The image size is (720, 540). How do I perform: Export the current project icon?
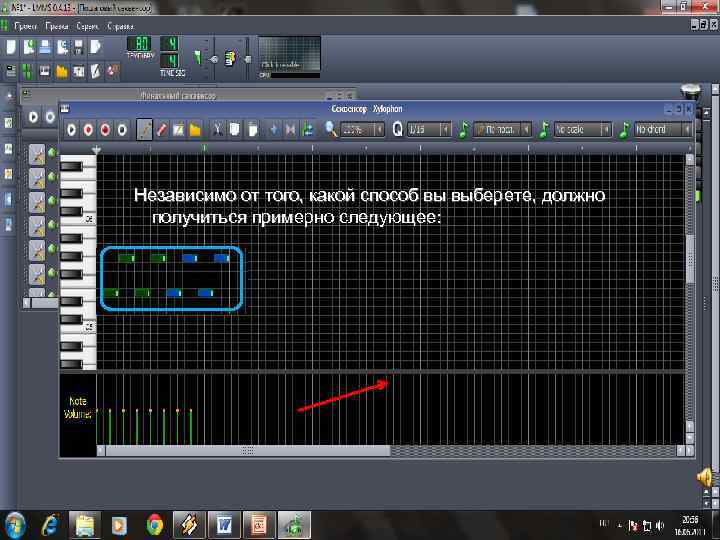click(x=96, y=47)
